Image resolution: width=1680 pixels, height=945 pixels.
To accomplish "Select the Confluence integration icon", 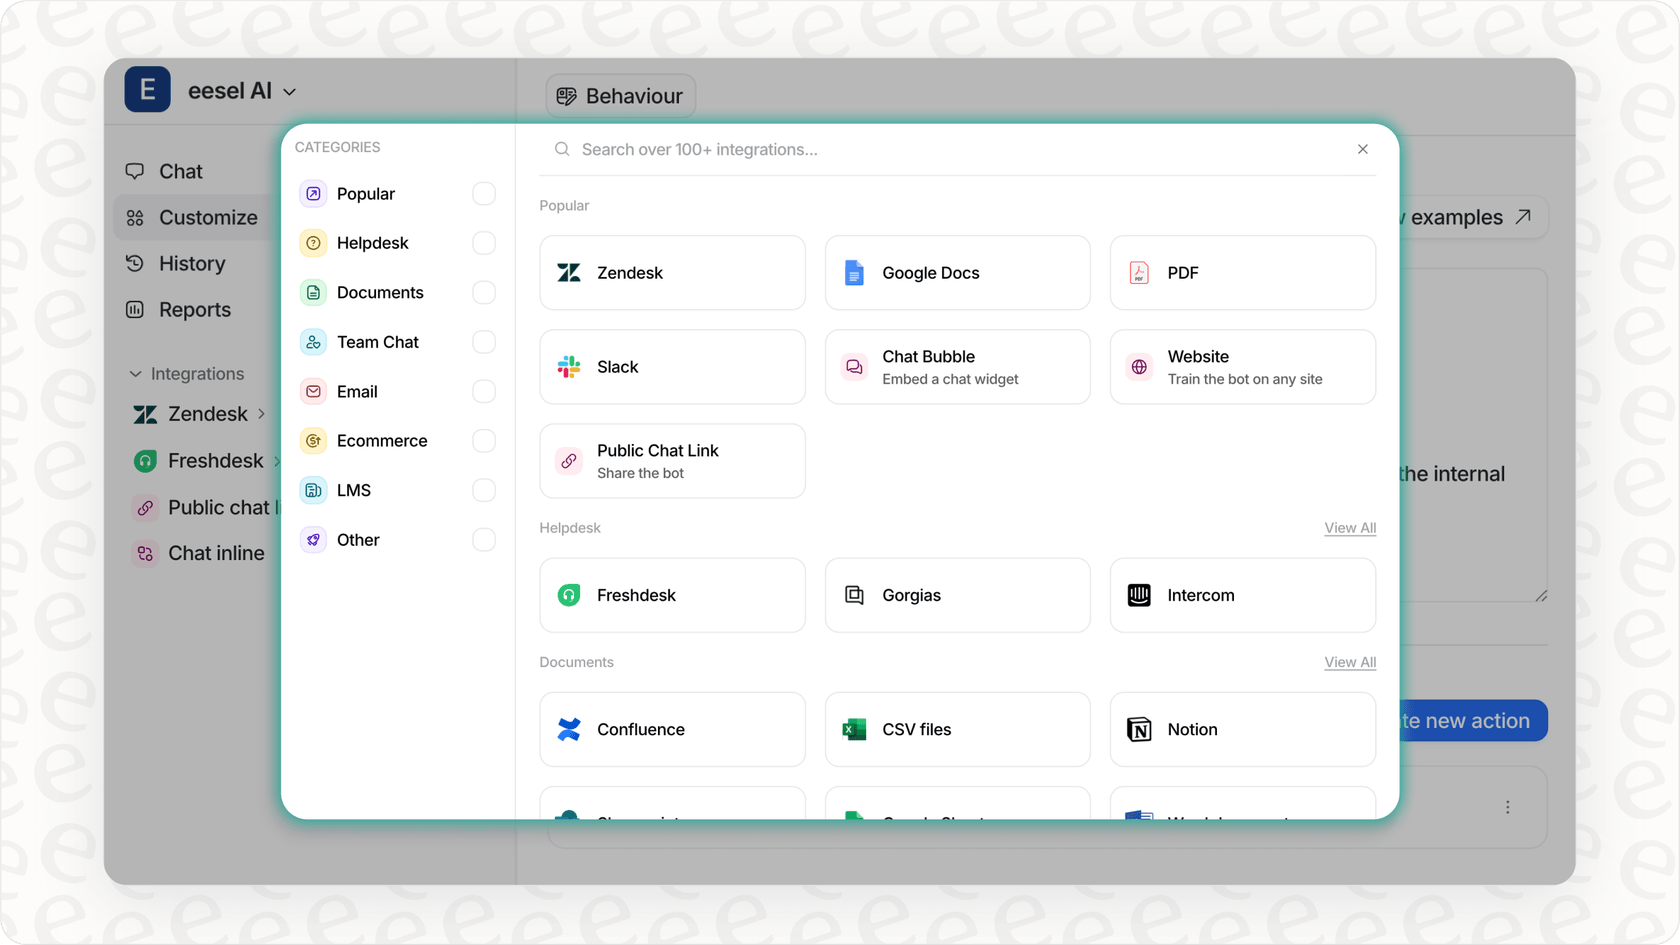I will pos(568,729).
